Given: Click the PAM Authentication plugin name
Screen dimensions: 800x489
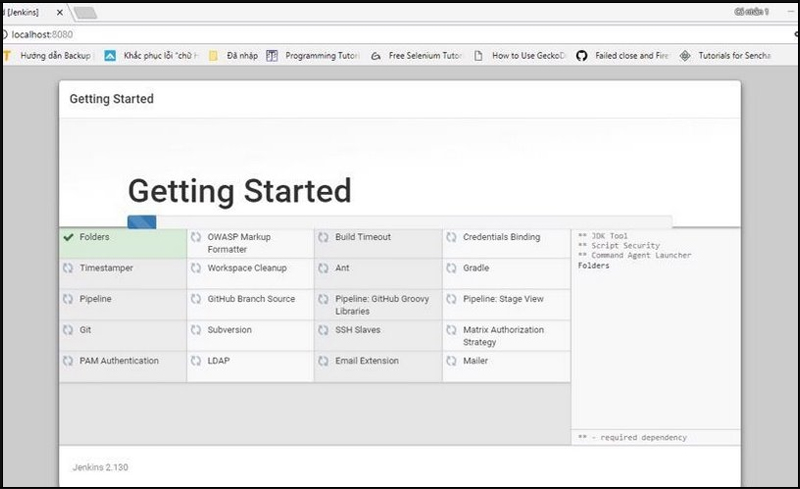Looking at the screenshot, I should coord(119,361).
